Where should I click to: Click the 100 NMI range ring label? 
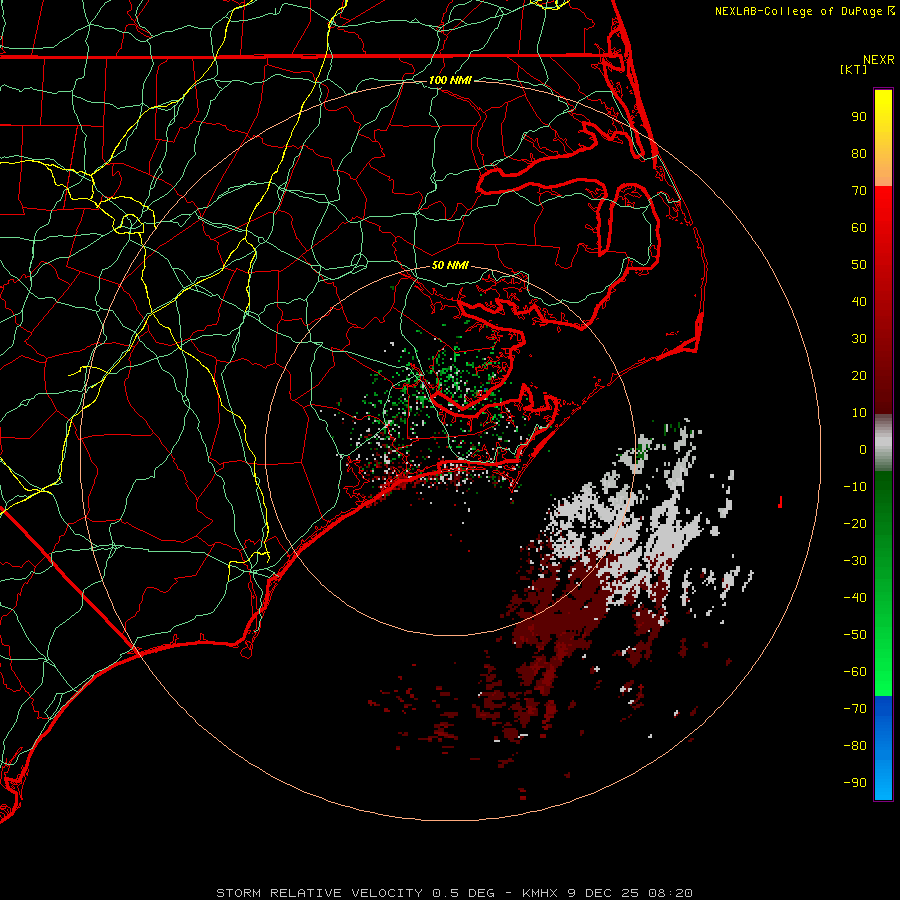pos(450,80)
